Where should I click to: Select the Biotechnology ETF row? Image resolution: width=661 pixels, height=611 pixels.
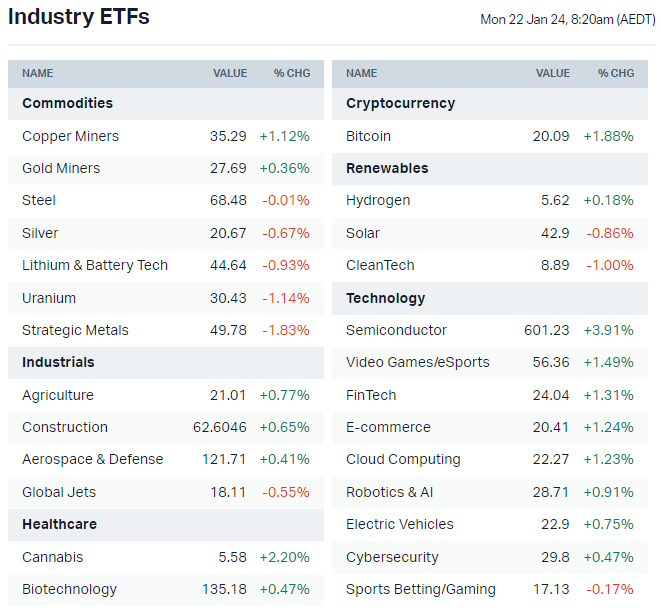tap(69, 589)
